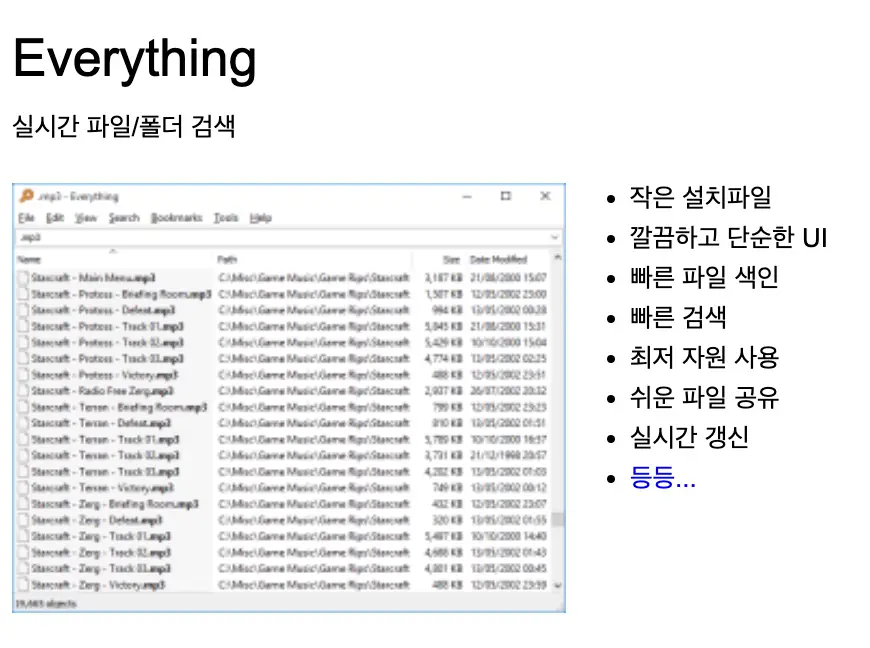Click path cell of the Main Menu.mp3 row

point(314,277)
